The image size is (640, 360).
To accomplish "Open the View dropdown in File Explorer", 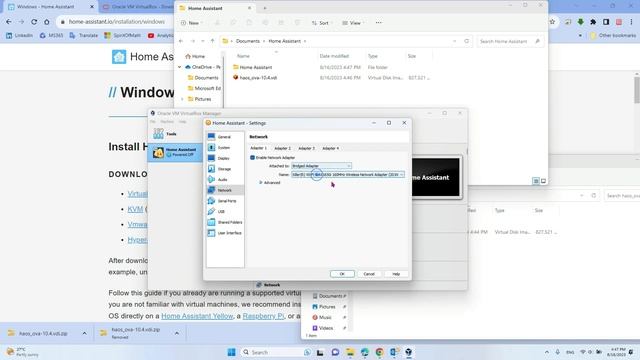I will click(x=353, y=23).
